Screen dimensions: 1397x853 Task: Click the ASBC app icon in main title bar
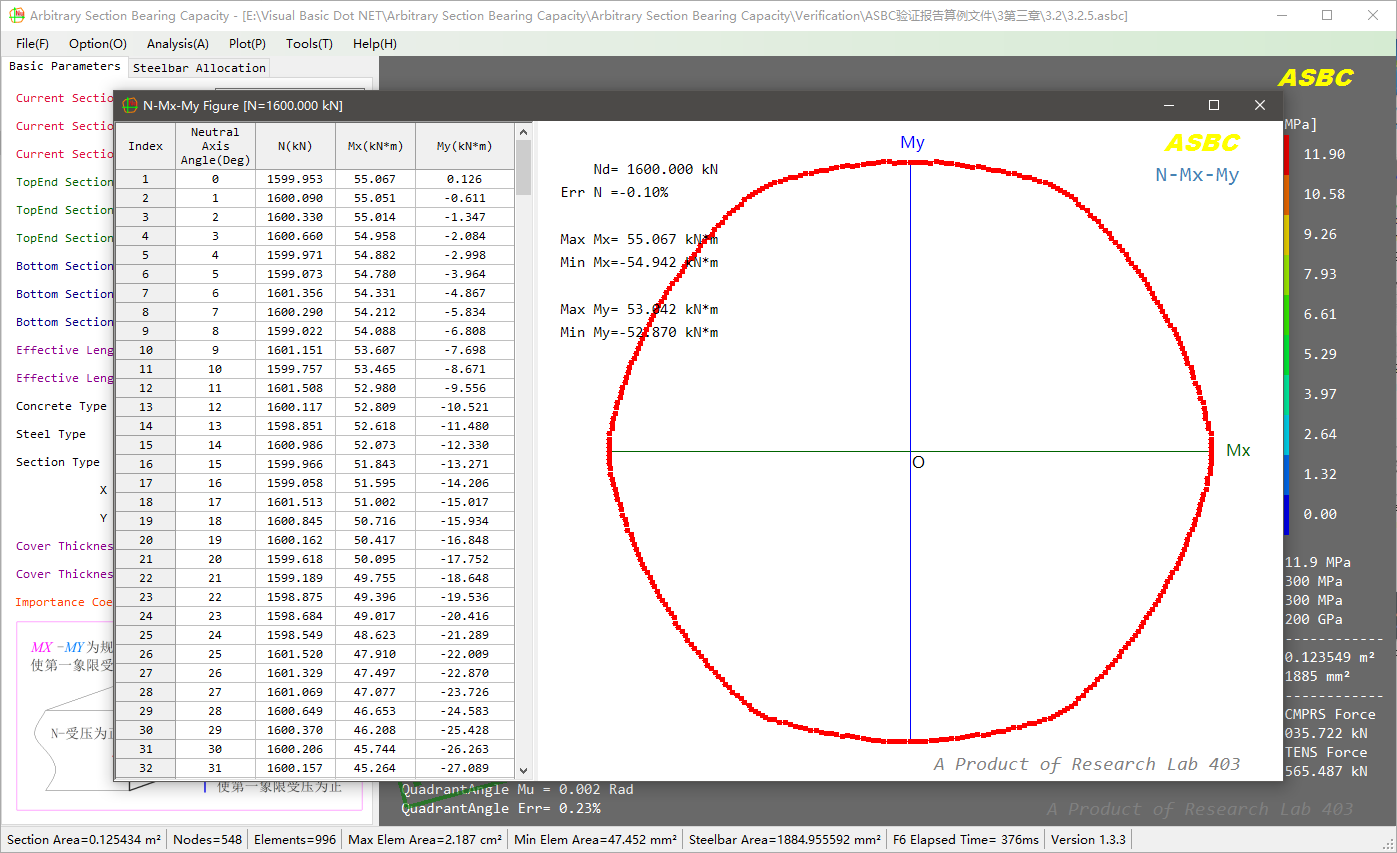click(16, 16)
